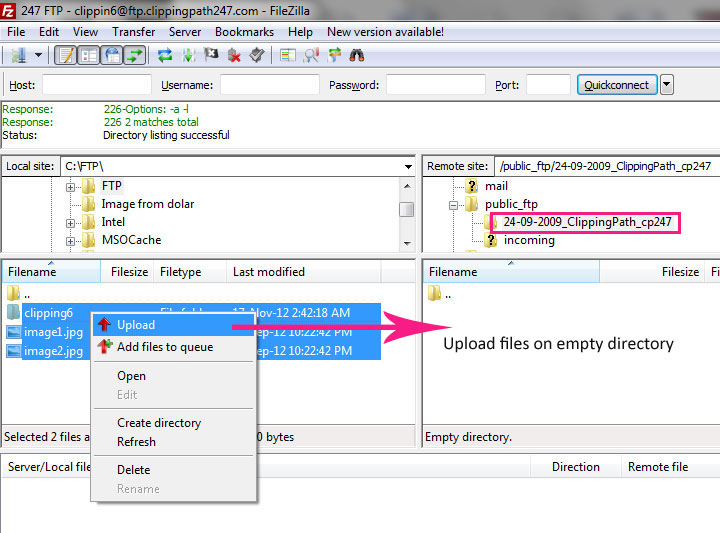Sort local list by Last modified
This screenshot has width=720, height=533.
(x=304, y=272)
